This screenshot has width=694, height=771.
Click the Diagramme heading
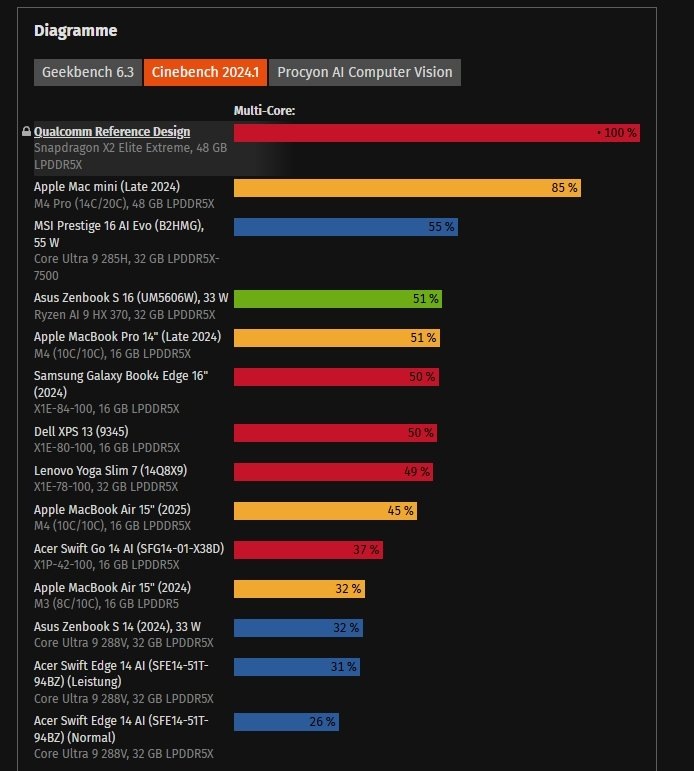tap(75, 30)
